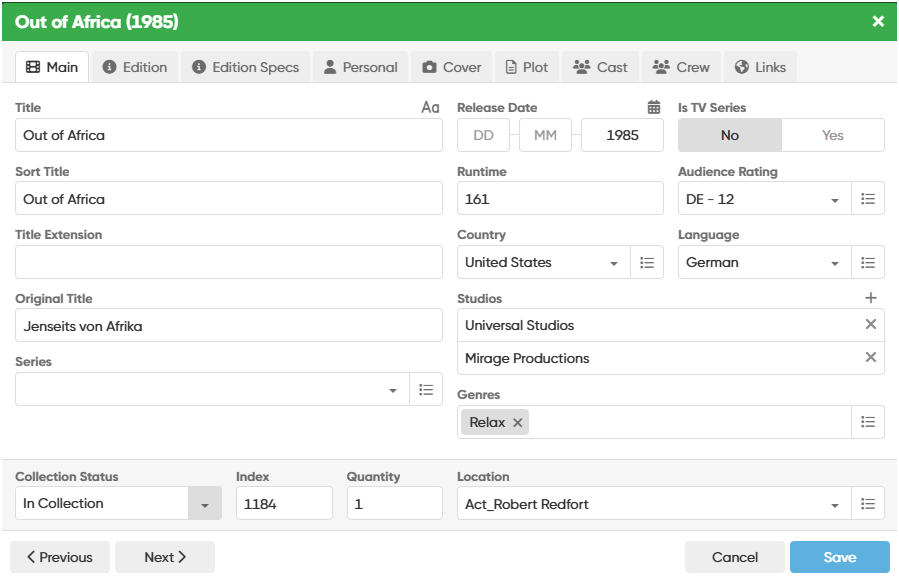Remove the Relax genre tag

[517, 423]
